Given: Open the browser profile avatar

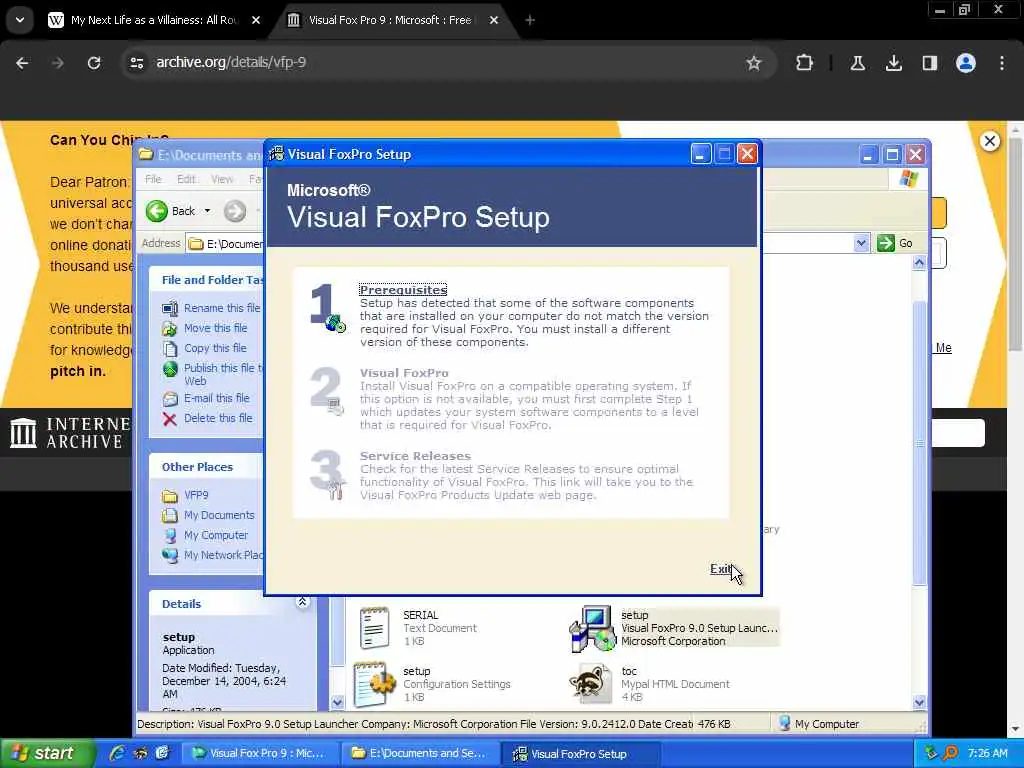Looking at the screenshot, I should (966, 63).
